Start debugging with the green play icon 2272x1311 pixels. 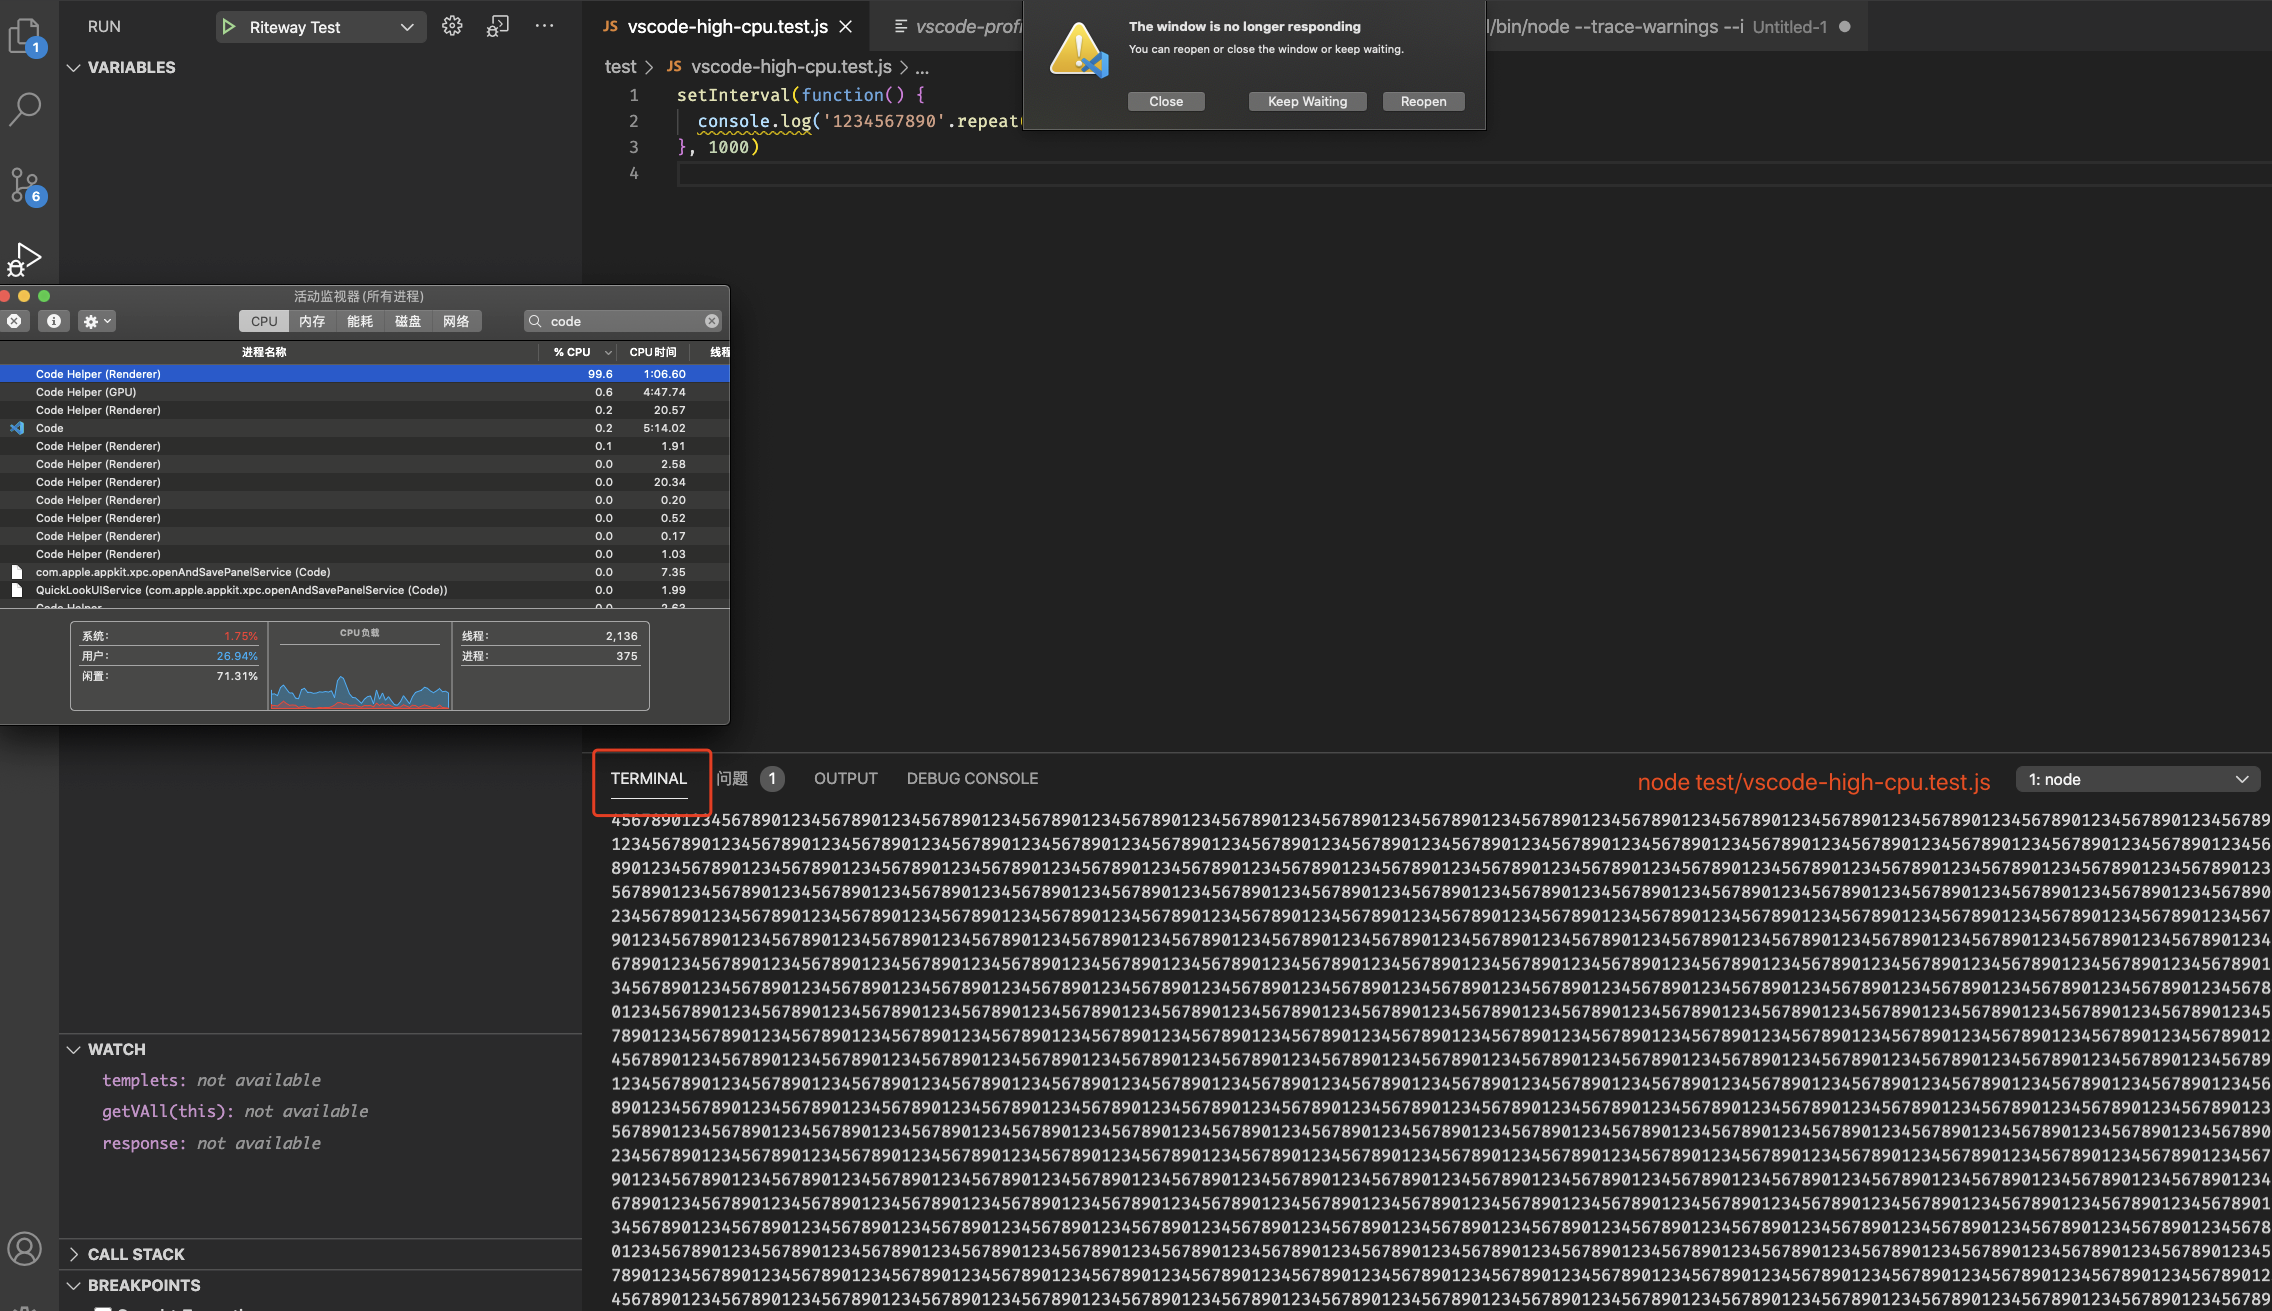(231, 27)
